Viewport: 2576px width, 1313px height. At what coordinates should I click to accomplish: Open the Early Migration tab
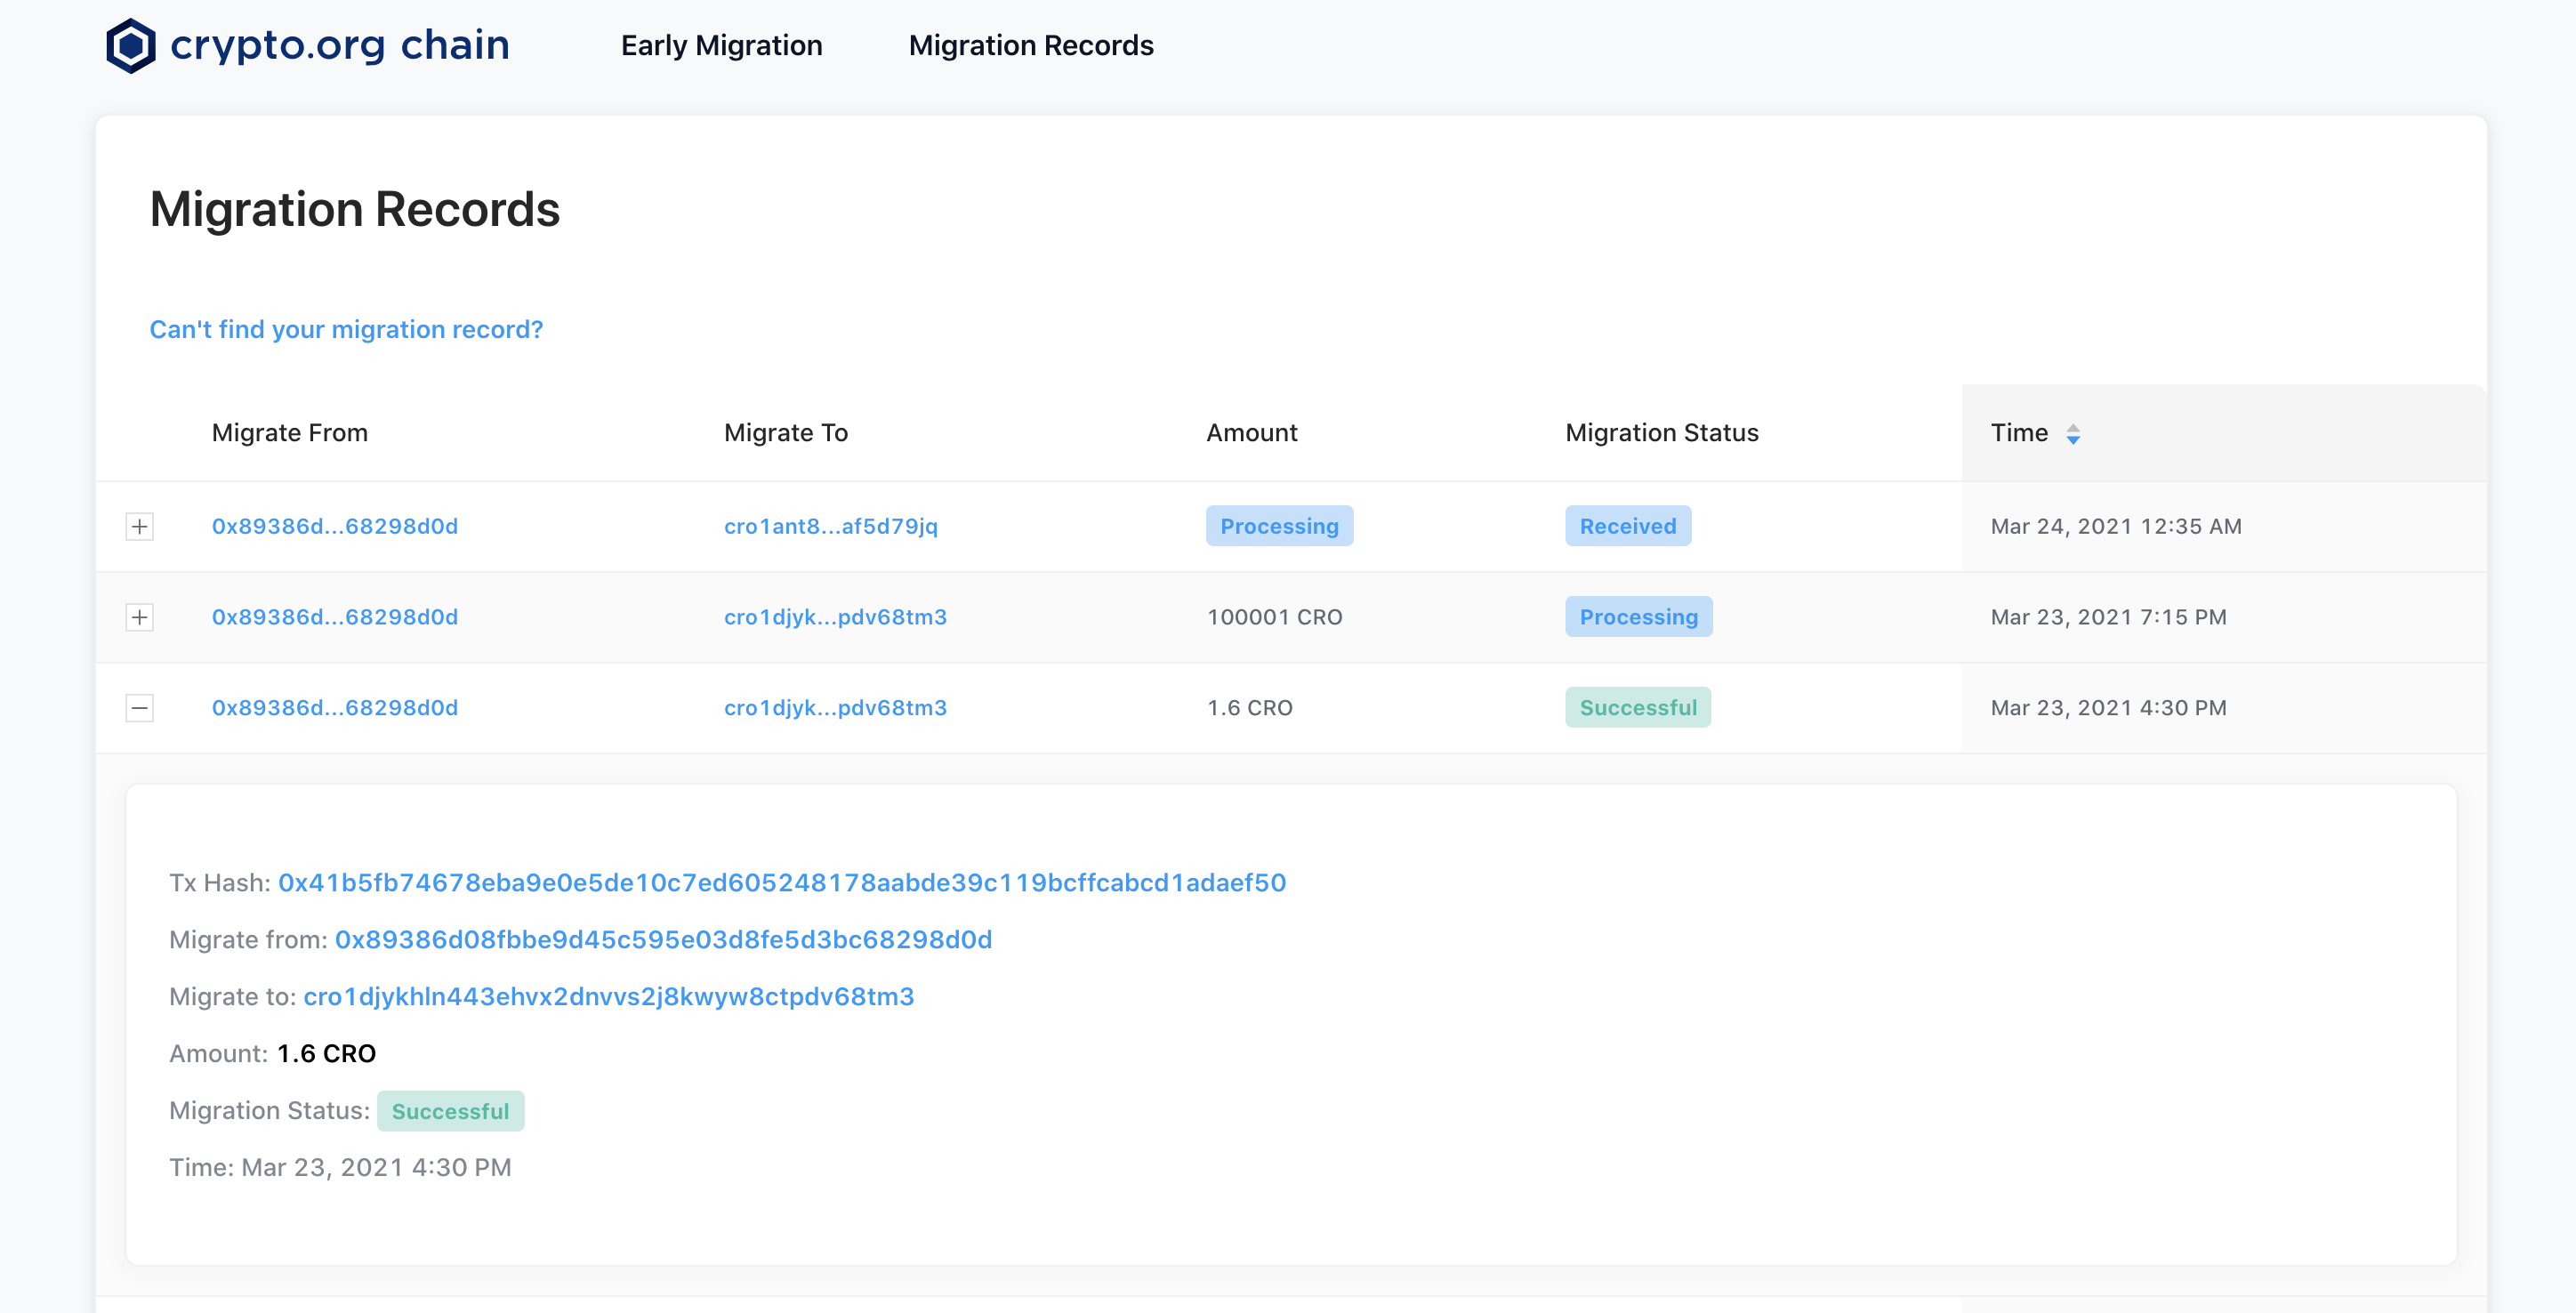pyautogui.click(x=721, y=46)
